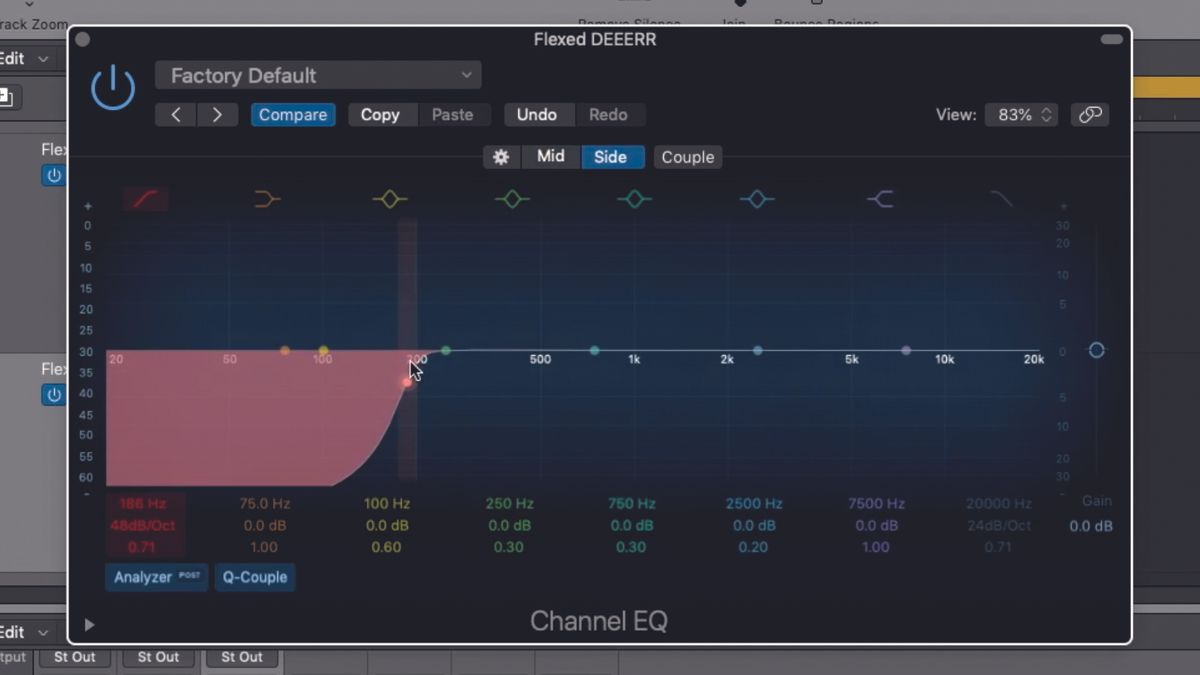1200x675 pixels.
Task: Open the Factory Default preset menu
Action: pyautogui.click(x=317, y=75)
